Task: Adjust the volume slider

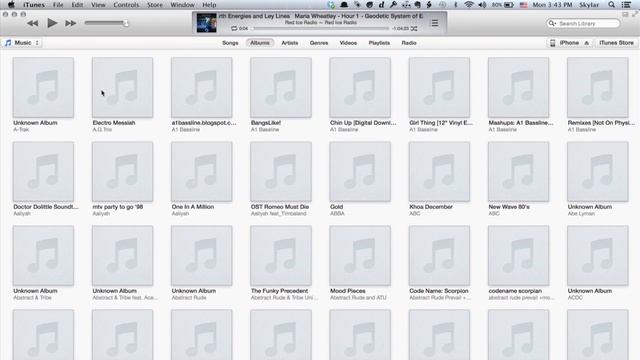Action: pyautogui.click(x=107, y=23)
